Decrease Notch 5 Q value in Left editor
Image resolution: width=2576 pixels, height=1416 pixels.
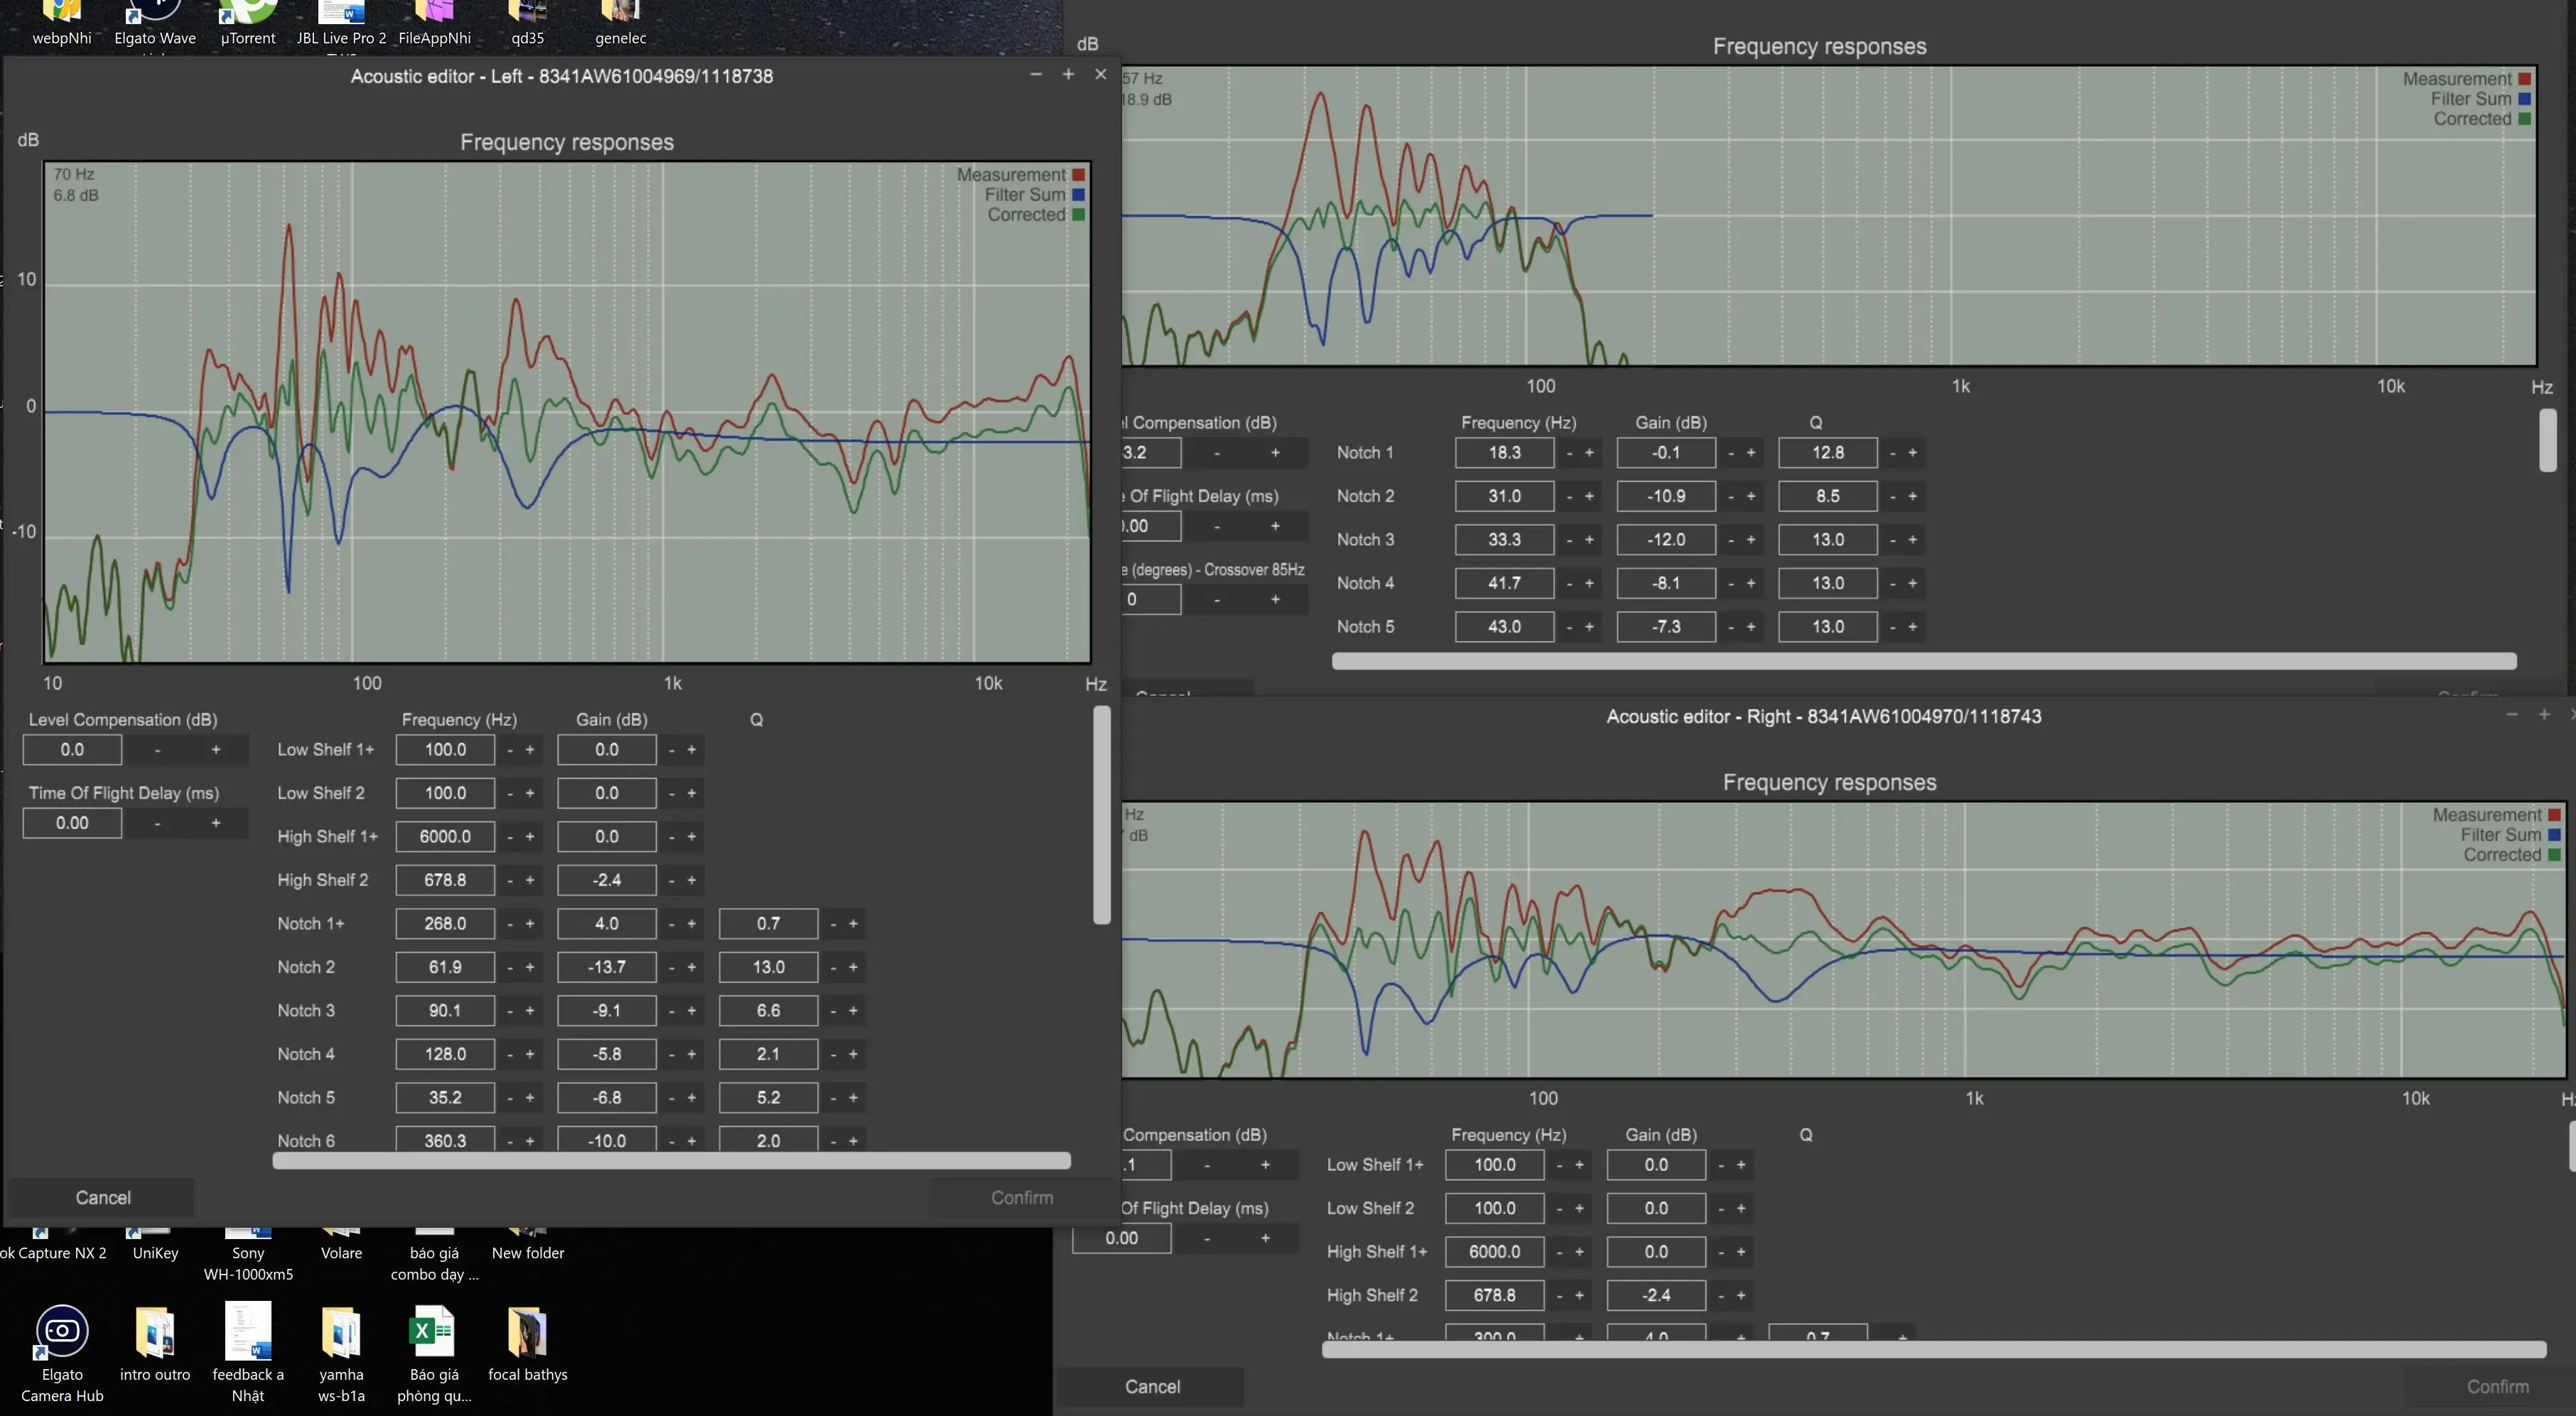point(833,1097)
